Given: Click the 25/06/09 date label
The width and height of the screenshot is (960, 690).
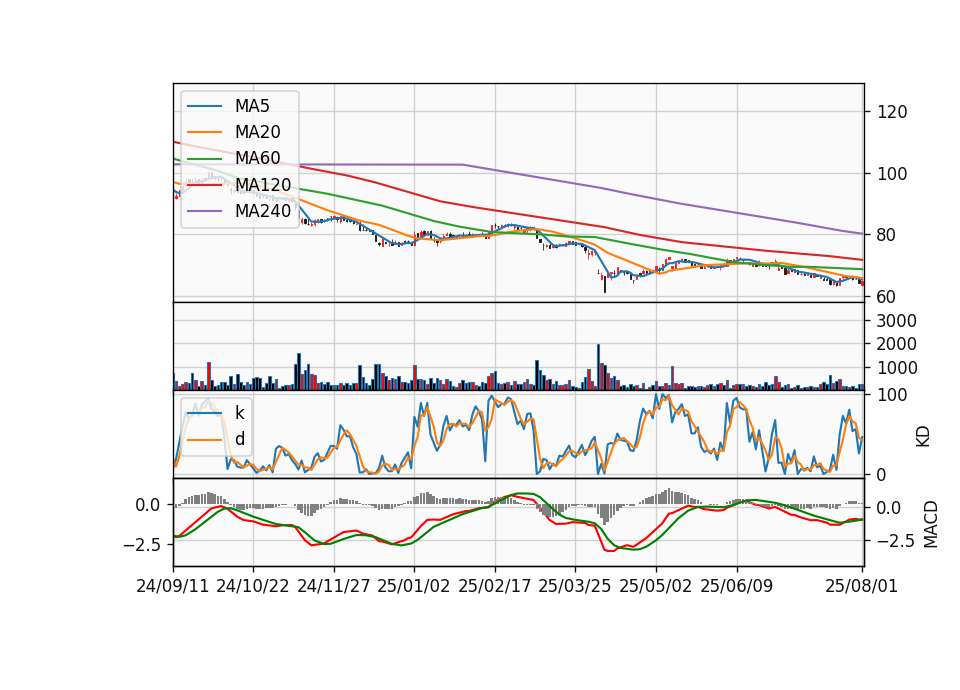Looking at the screenshot, I should 737,586.
